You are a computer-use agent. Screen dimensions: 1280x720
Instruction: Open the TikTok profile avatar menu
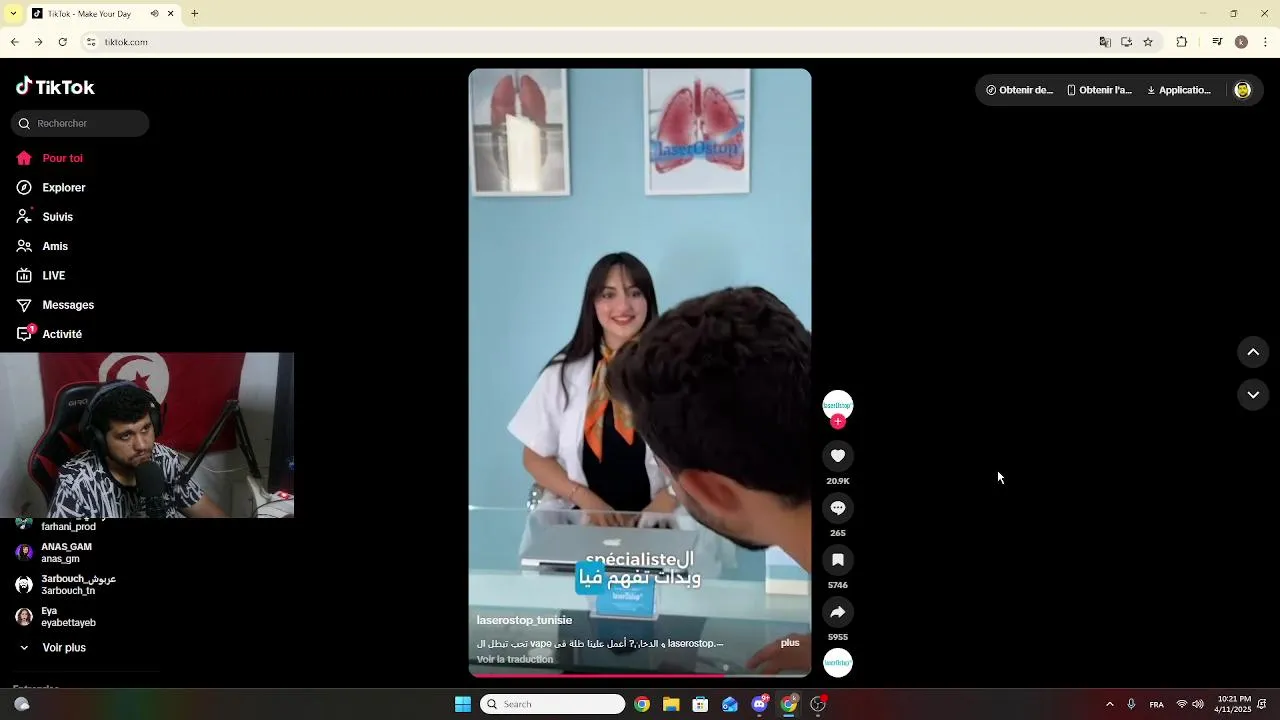[1243, 90]
